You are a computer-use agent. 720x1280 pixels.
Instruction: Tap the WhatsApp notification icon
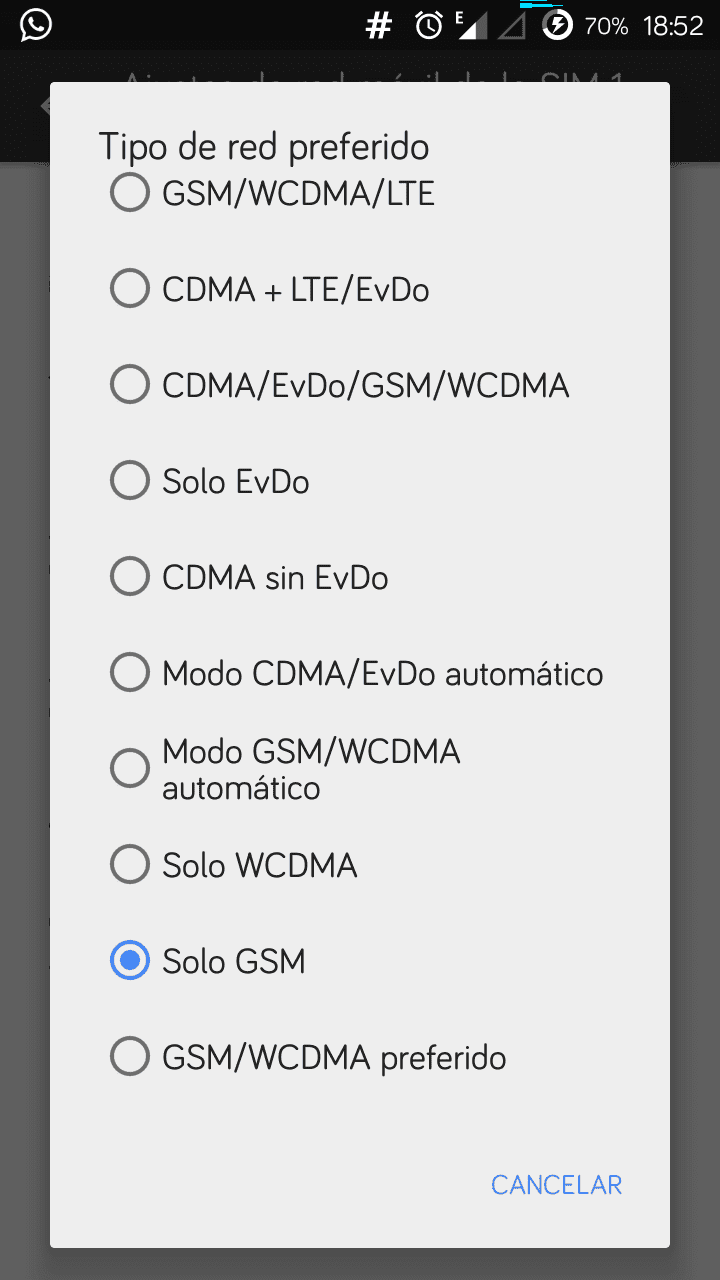[36, 25]
